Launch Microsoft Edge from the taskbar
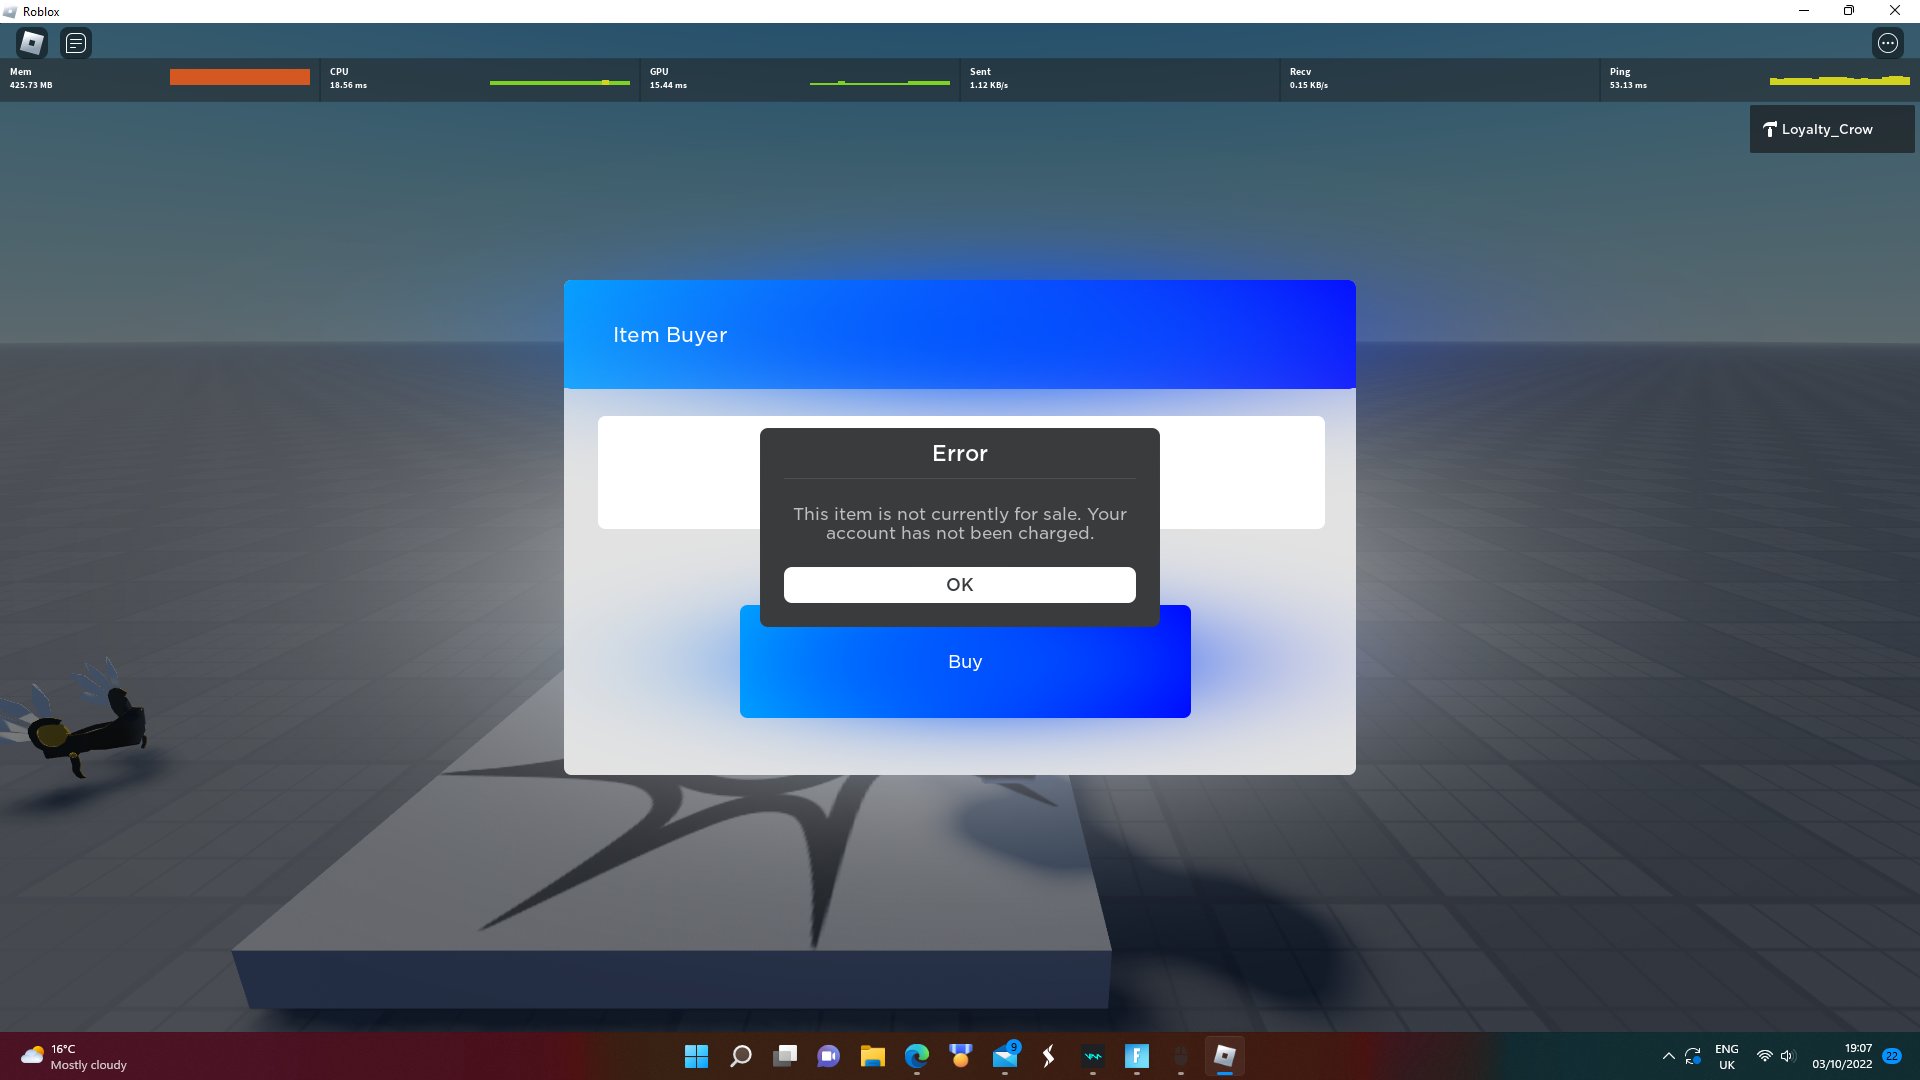Screen dimensions: 1920x1080 [x=916, y=1056]
